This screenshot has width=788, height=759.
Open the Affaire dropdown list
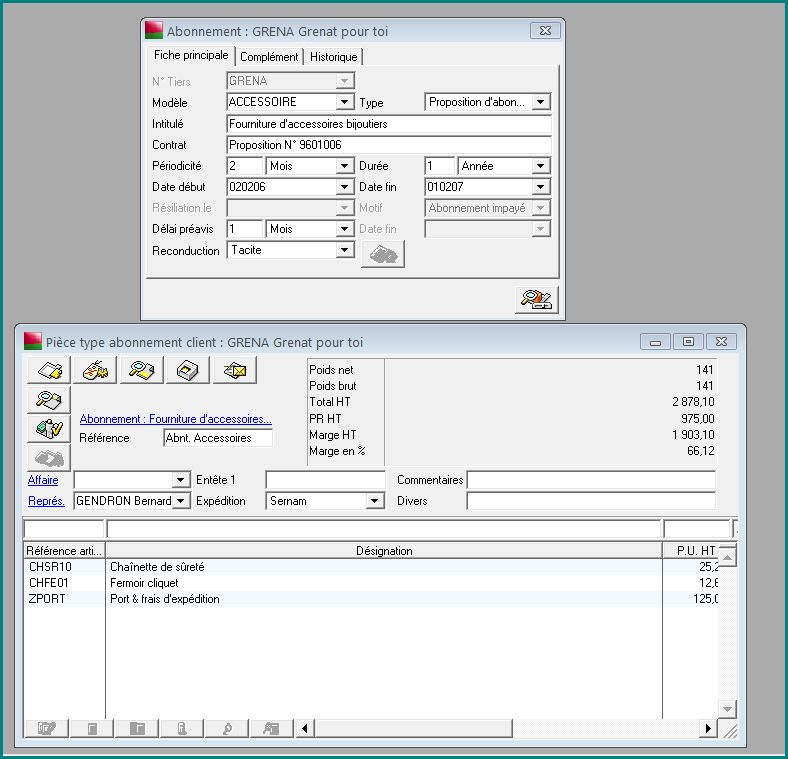tap(181, 480)
